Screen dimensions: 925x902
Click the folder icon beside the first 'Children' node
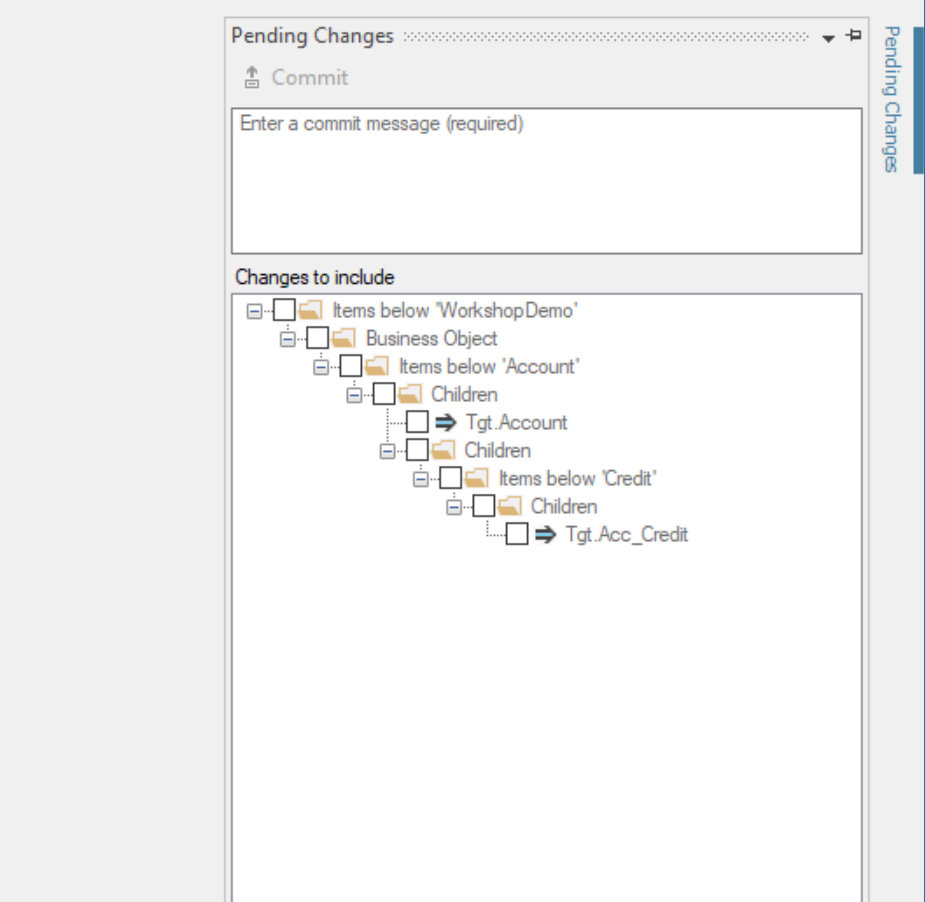click(409, 394)
